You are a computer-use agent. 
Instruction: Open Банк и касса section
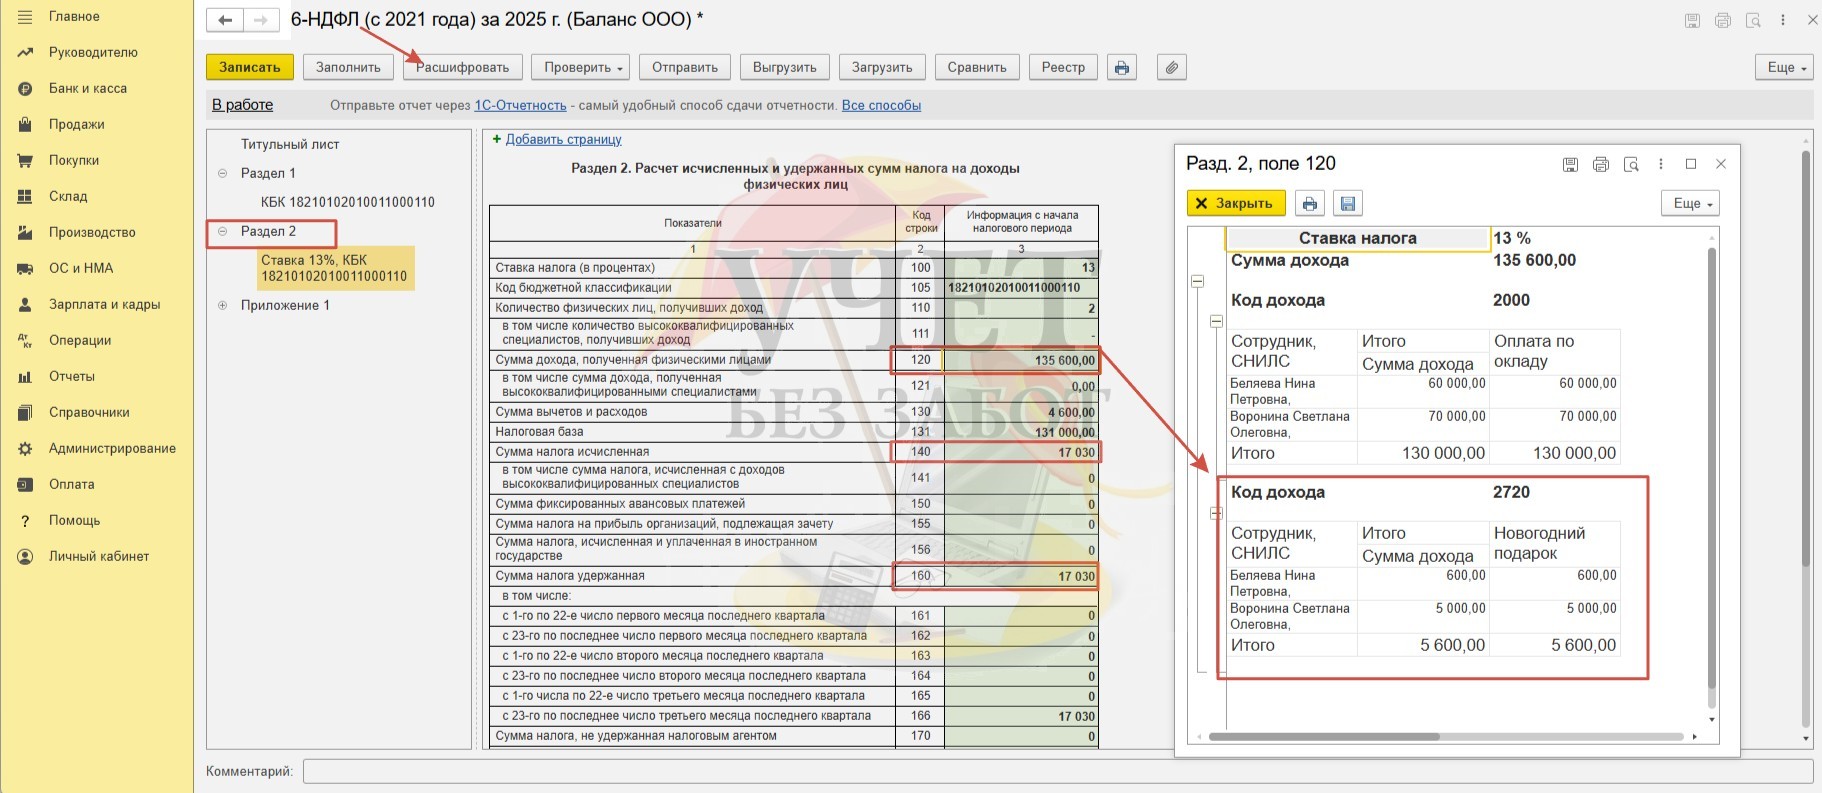point(87,88)
